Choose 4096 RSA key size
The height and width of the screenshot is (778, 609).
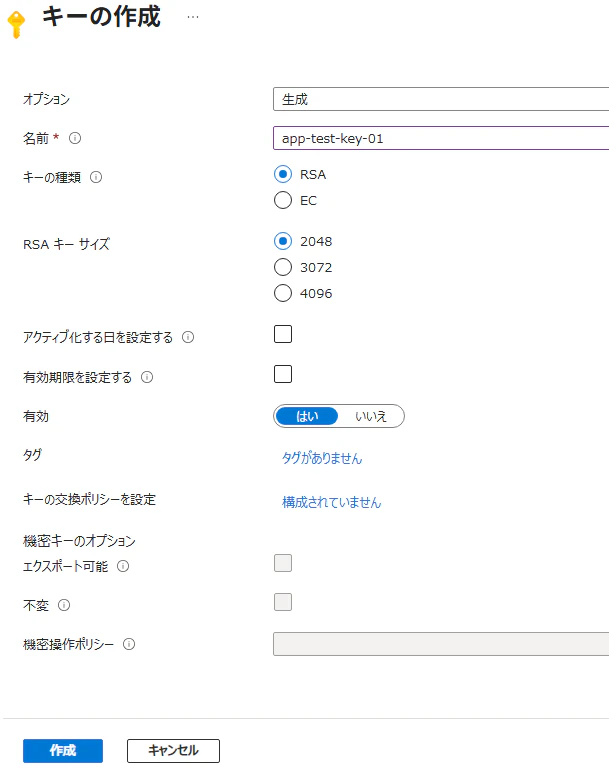click(x=283, y=293)
